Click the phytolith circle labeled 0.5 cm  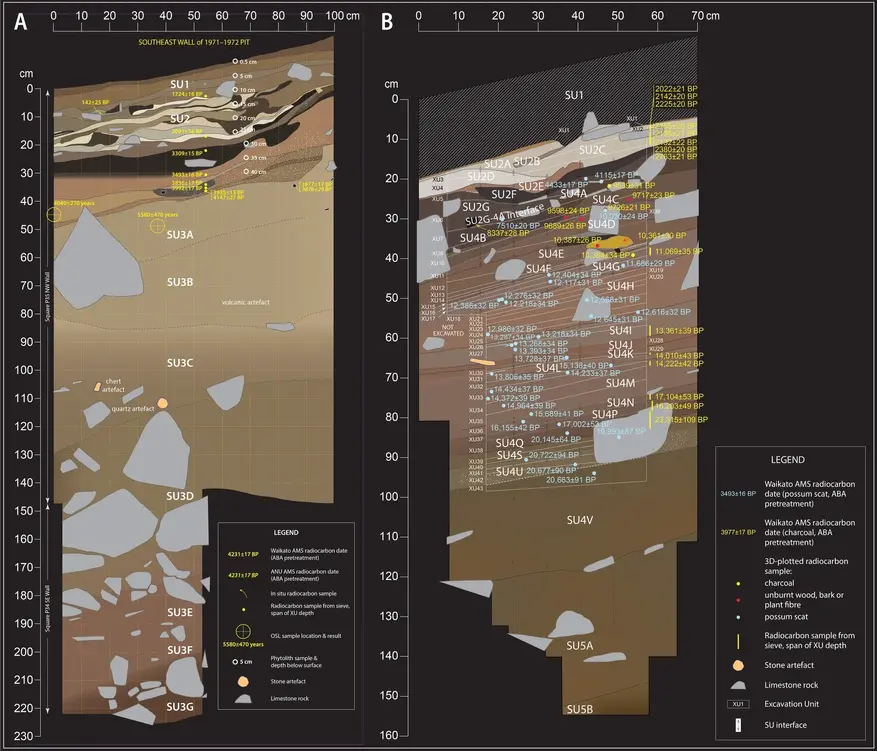(x=235, y=62)
